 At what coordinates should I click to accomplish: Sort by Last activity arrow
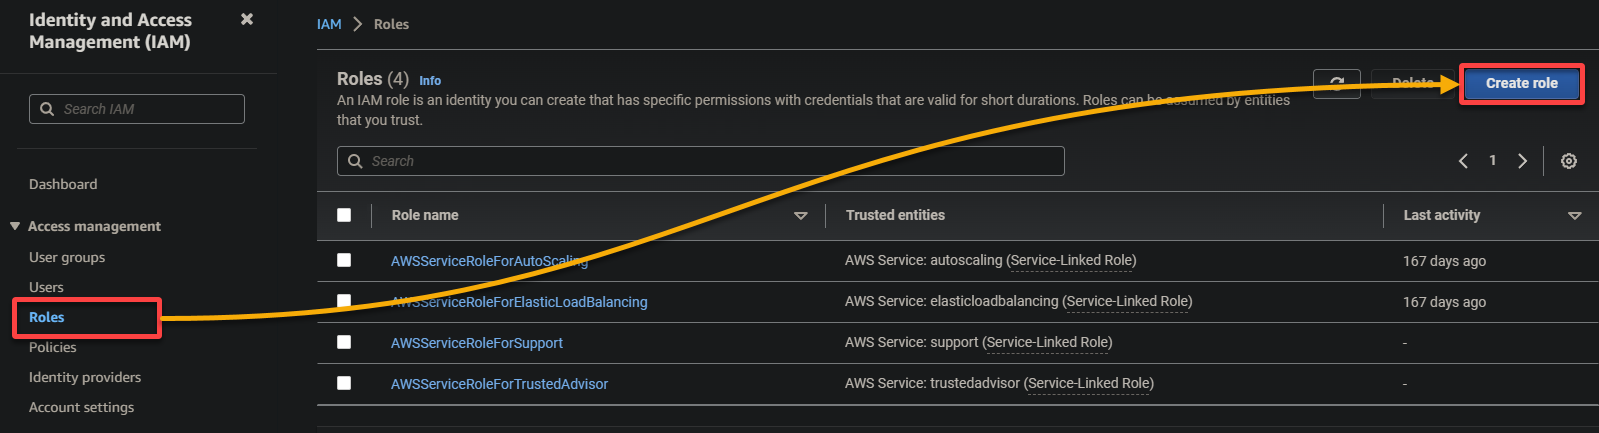pyautogui.click(x=1574, y=216)
